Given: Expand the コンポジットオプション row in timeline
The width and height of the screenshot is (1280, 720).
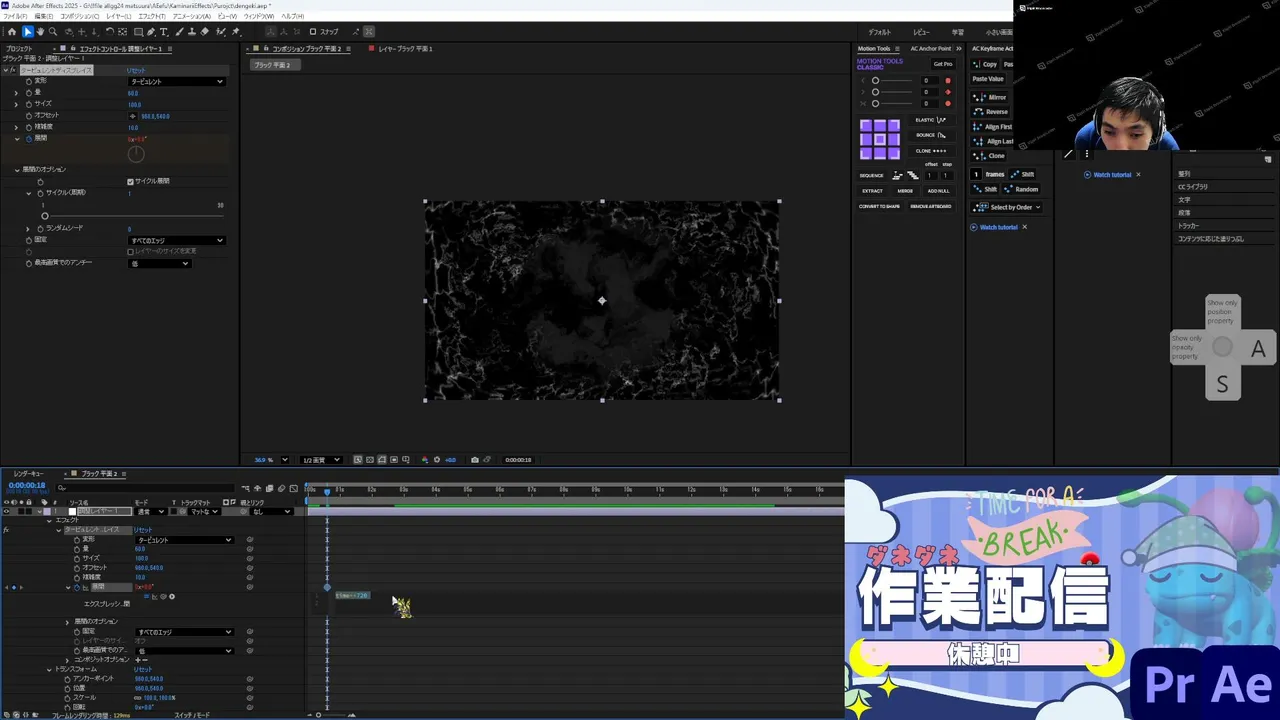Looking at the screenshot, I should [67, 660].
